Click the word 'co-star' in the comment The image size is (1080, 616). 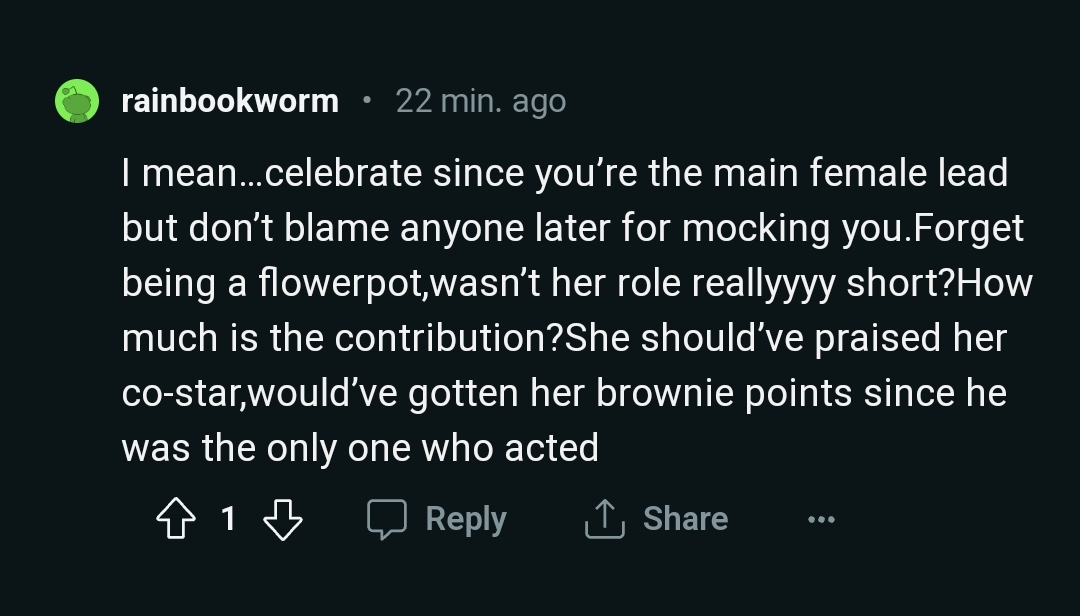point(180,393)
